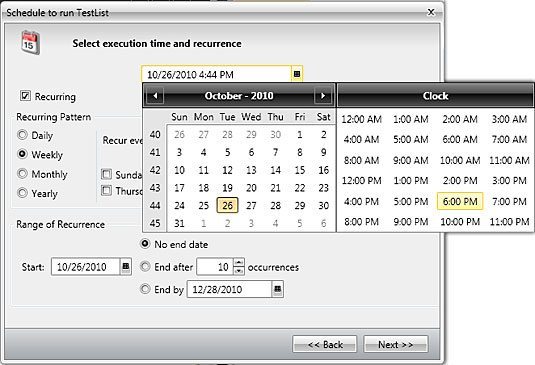
Task: Pick 5:00 PM in the Clock panel
Action: click(410, 201)
